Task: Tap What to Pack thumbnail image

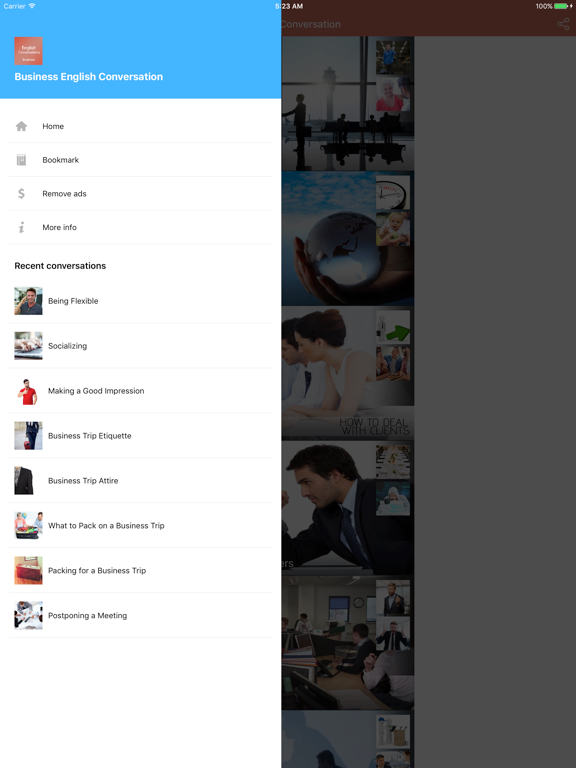Action: coord(28,526)
